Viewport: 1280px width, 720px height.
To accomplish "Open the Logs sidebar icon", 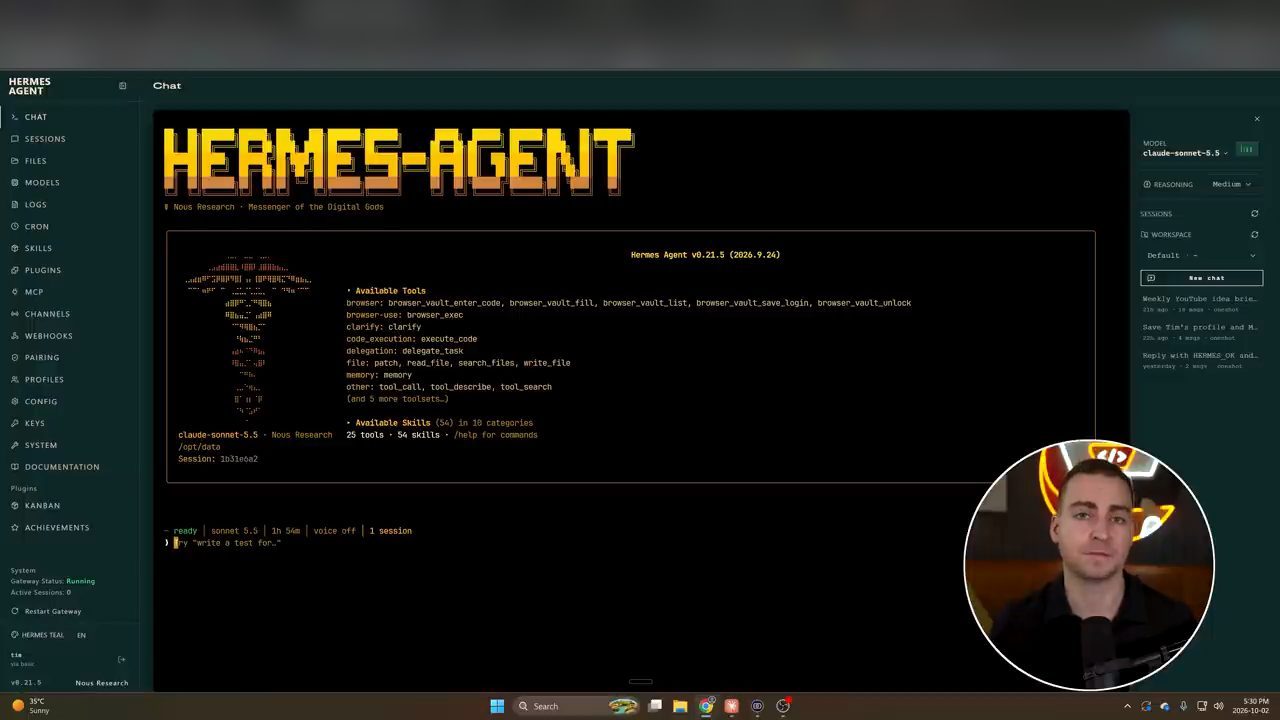I will pos(15,205).
